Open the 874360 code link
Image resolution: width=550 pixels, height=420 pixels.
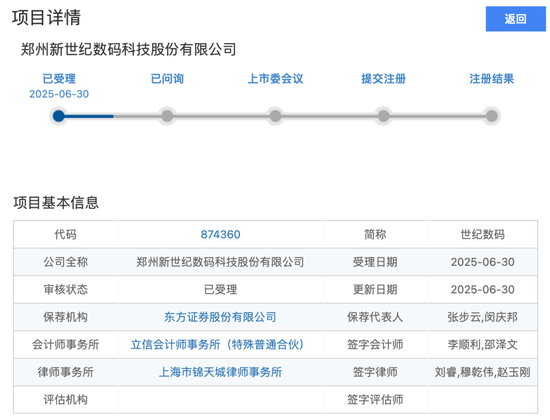click(220, 234)
